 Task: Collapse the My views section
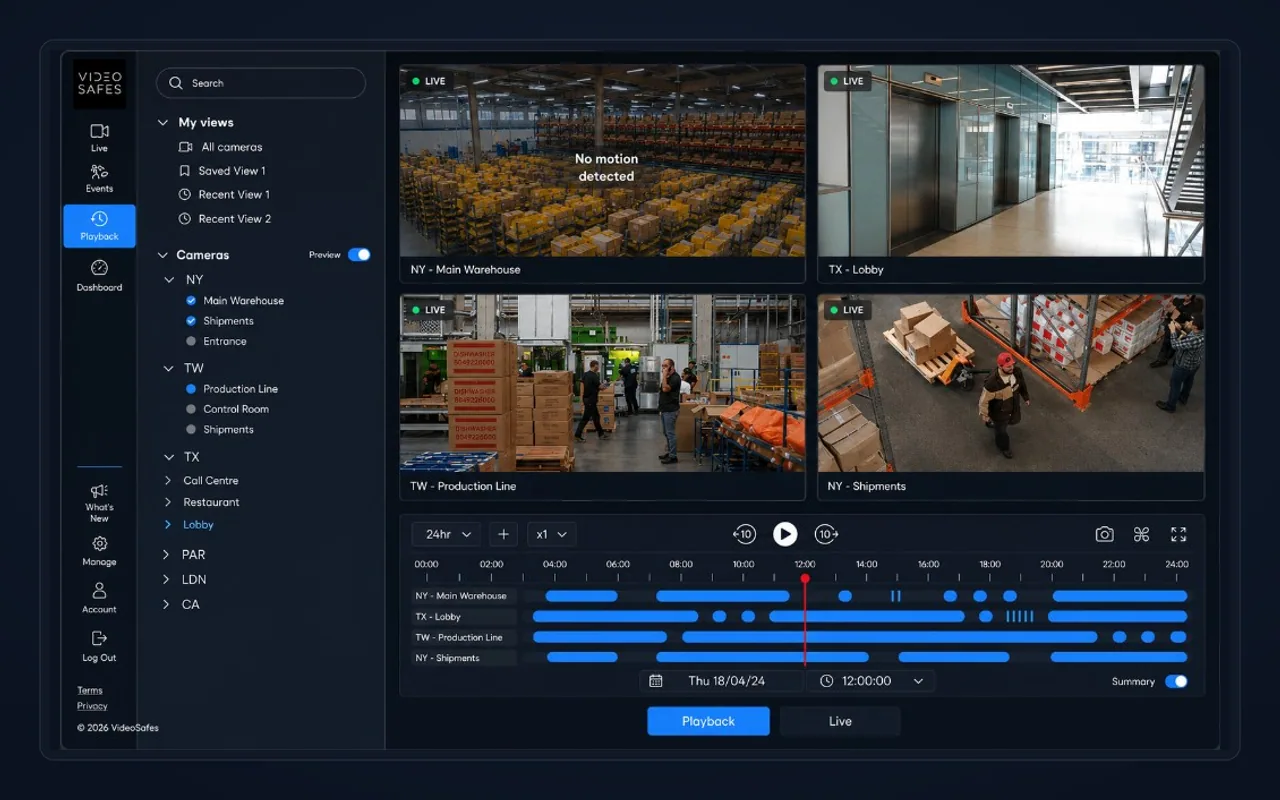tap(163, 123)
